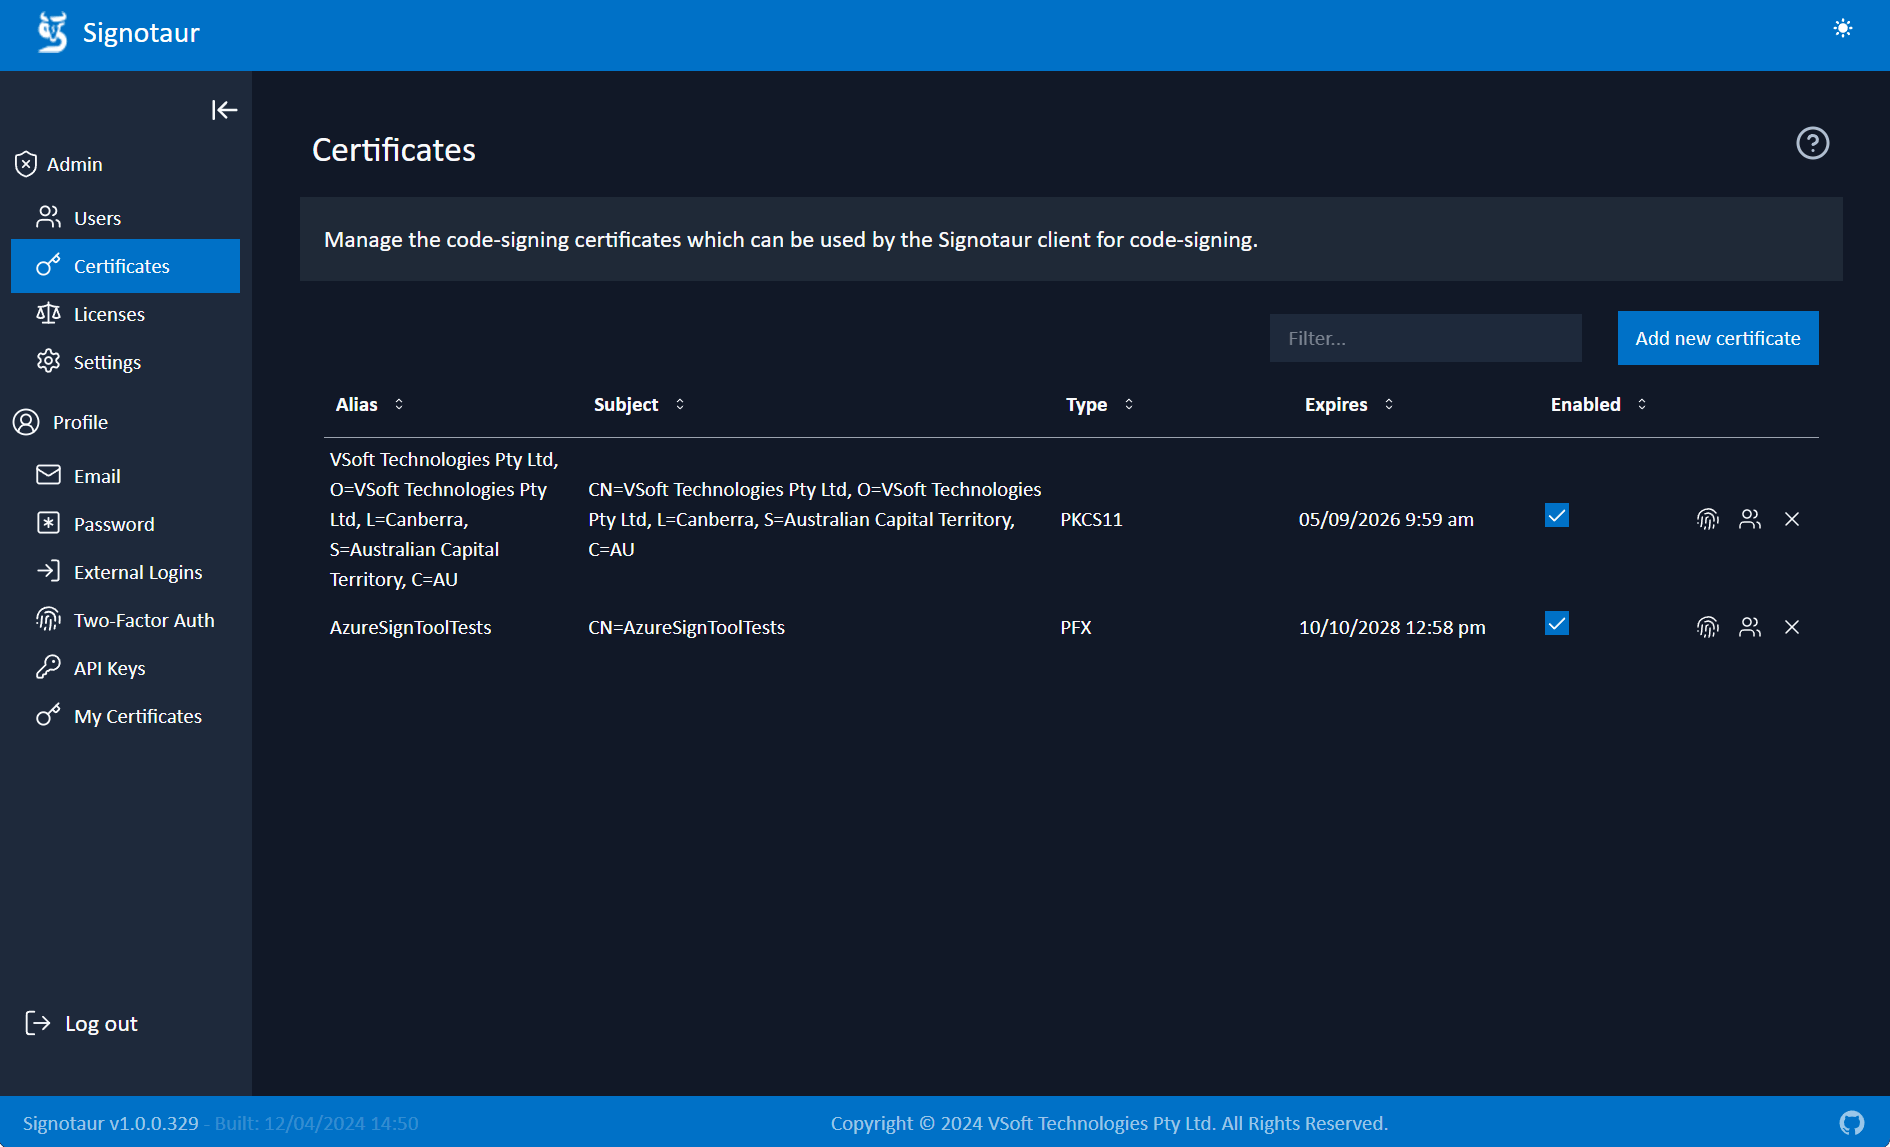Click fingerprint icon for AzureSignToolTests certificate

[1708, 627]
